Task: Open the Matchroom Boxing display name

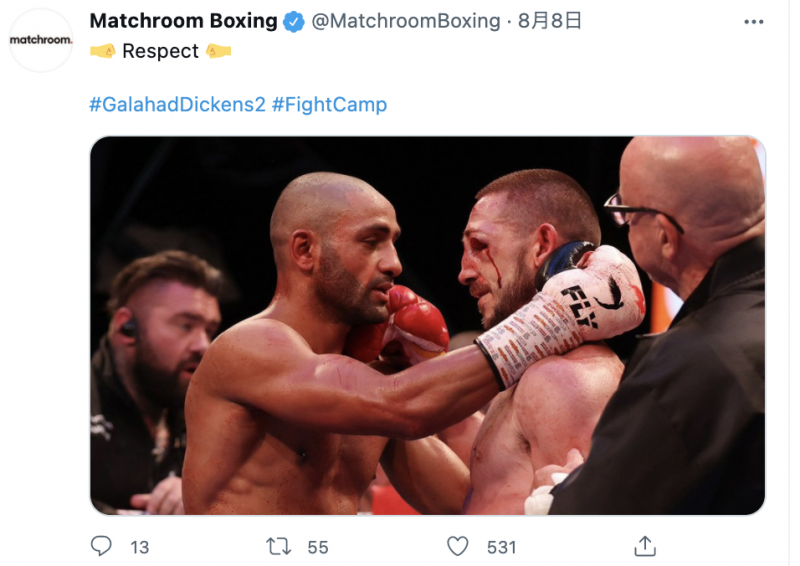Action: coord(184,21)
